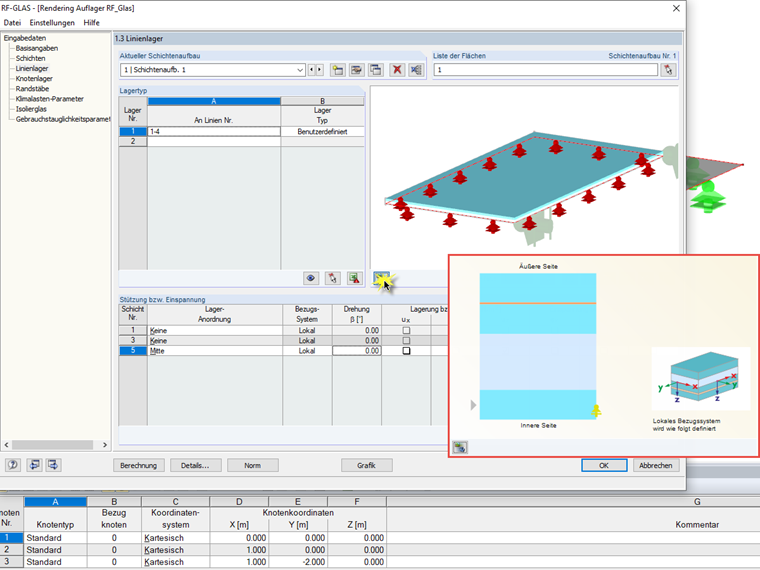Image resolution: width=760 pixels, height=570 pixels.
Task: Select Schichten in navigation tree
Action: pos(31,58)
